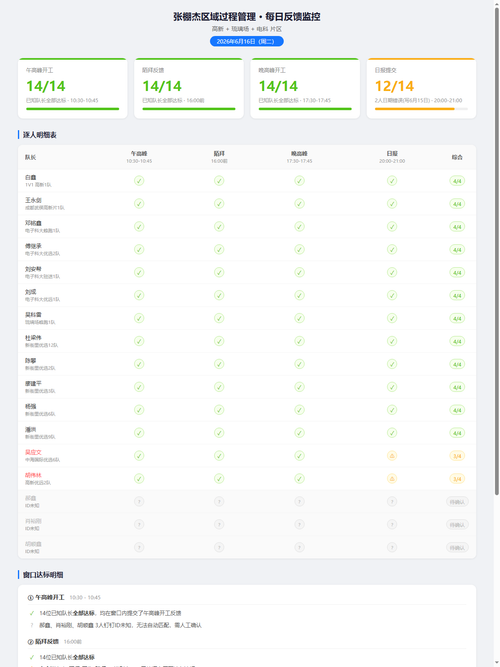
Task: Click 刘安帮's 日报 check icon
Action: pyautogui.click(x=392, y=272)
